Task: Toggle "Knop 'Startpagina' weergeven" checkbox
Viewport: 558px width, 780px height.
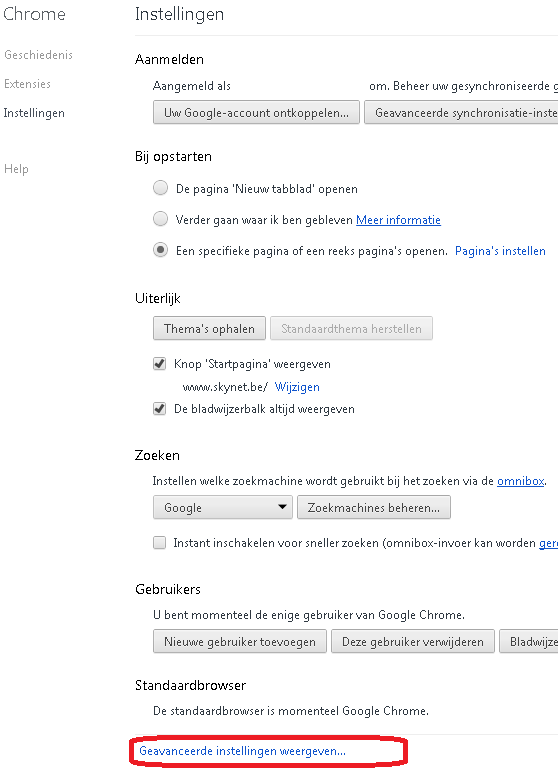Action: pos(159,364)
